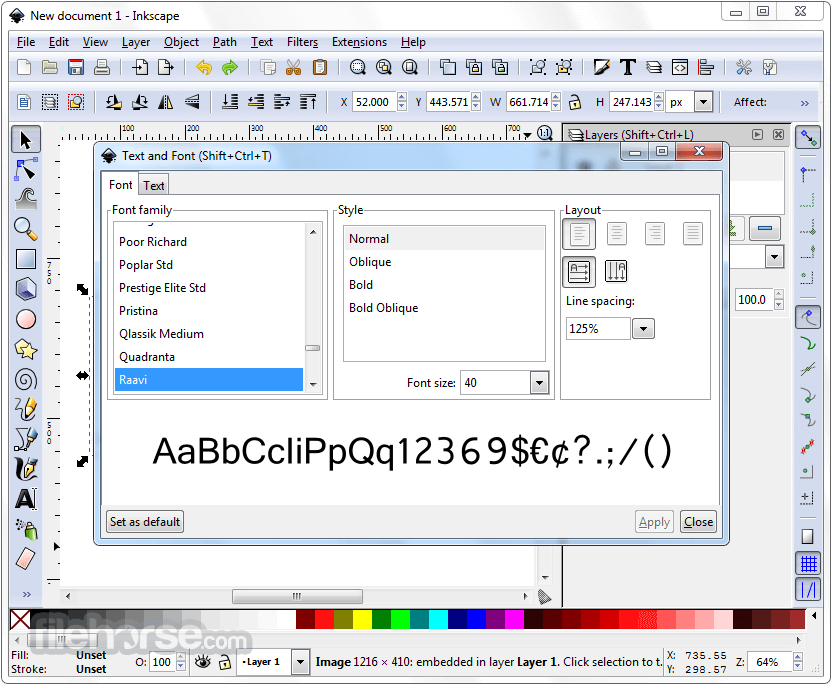The width and height of the screenshot is (832, 685).
Task: Open the XML editor icon
Action: 680,67
